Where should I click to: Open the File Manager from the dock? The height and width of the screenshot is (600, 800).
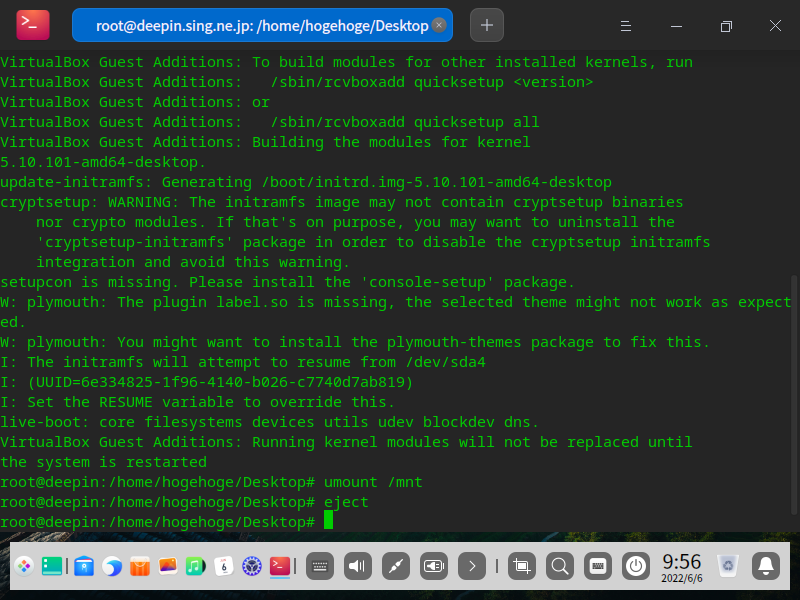point(84,566)
